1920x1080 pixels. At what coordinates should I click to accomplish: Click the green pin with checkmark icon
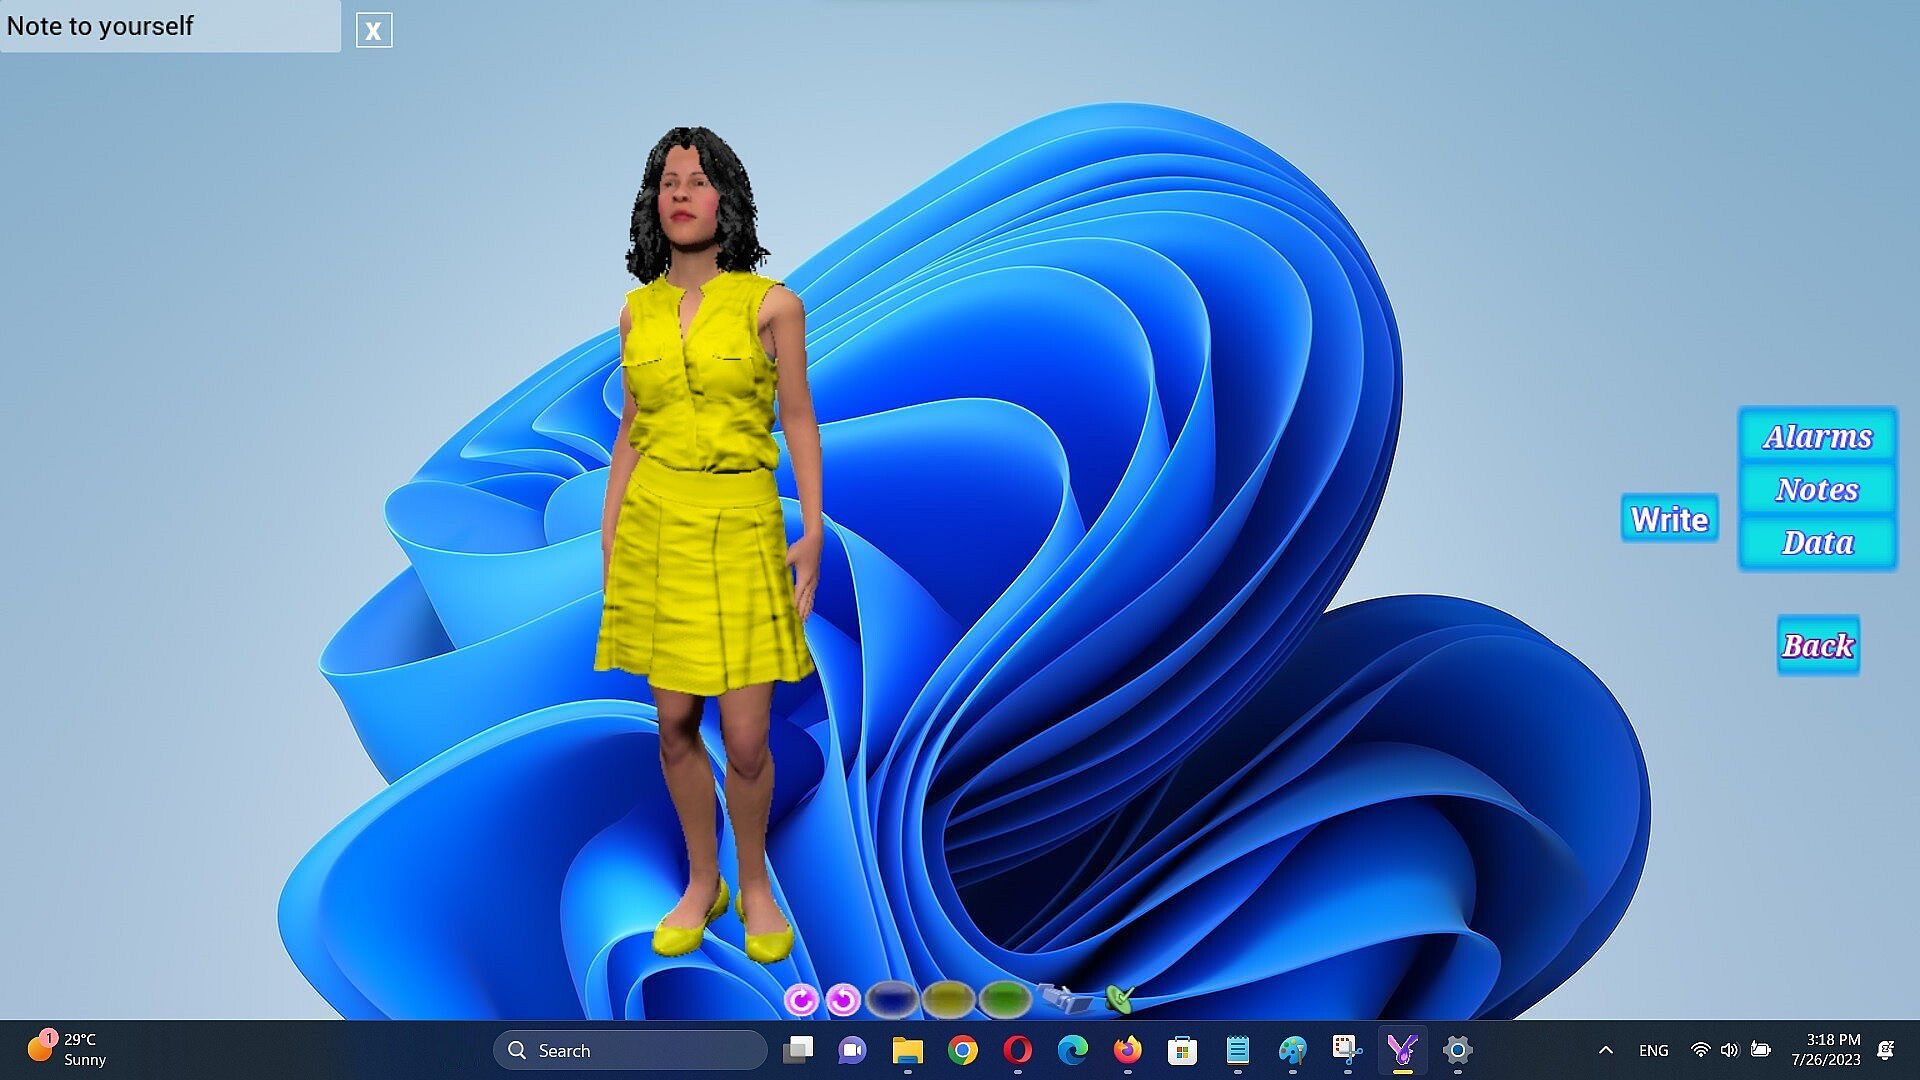1120,997
